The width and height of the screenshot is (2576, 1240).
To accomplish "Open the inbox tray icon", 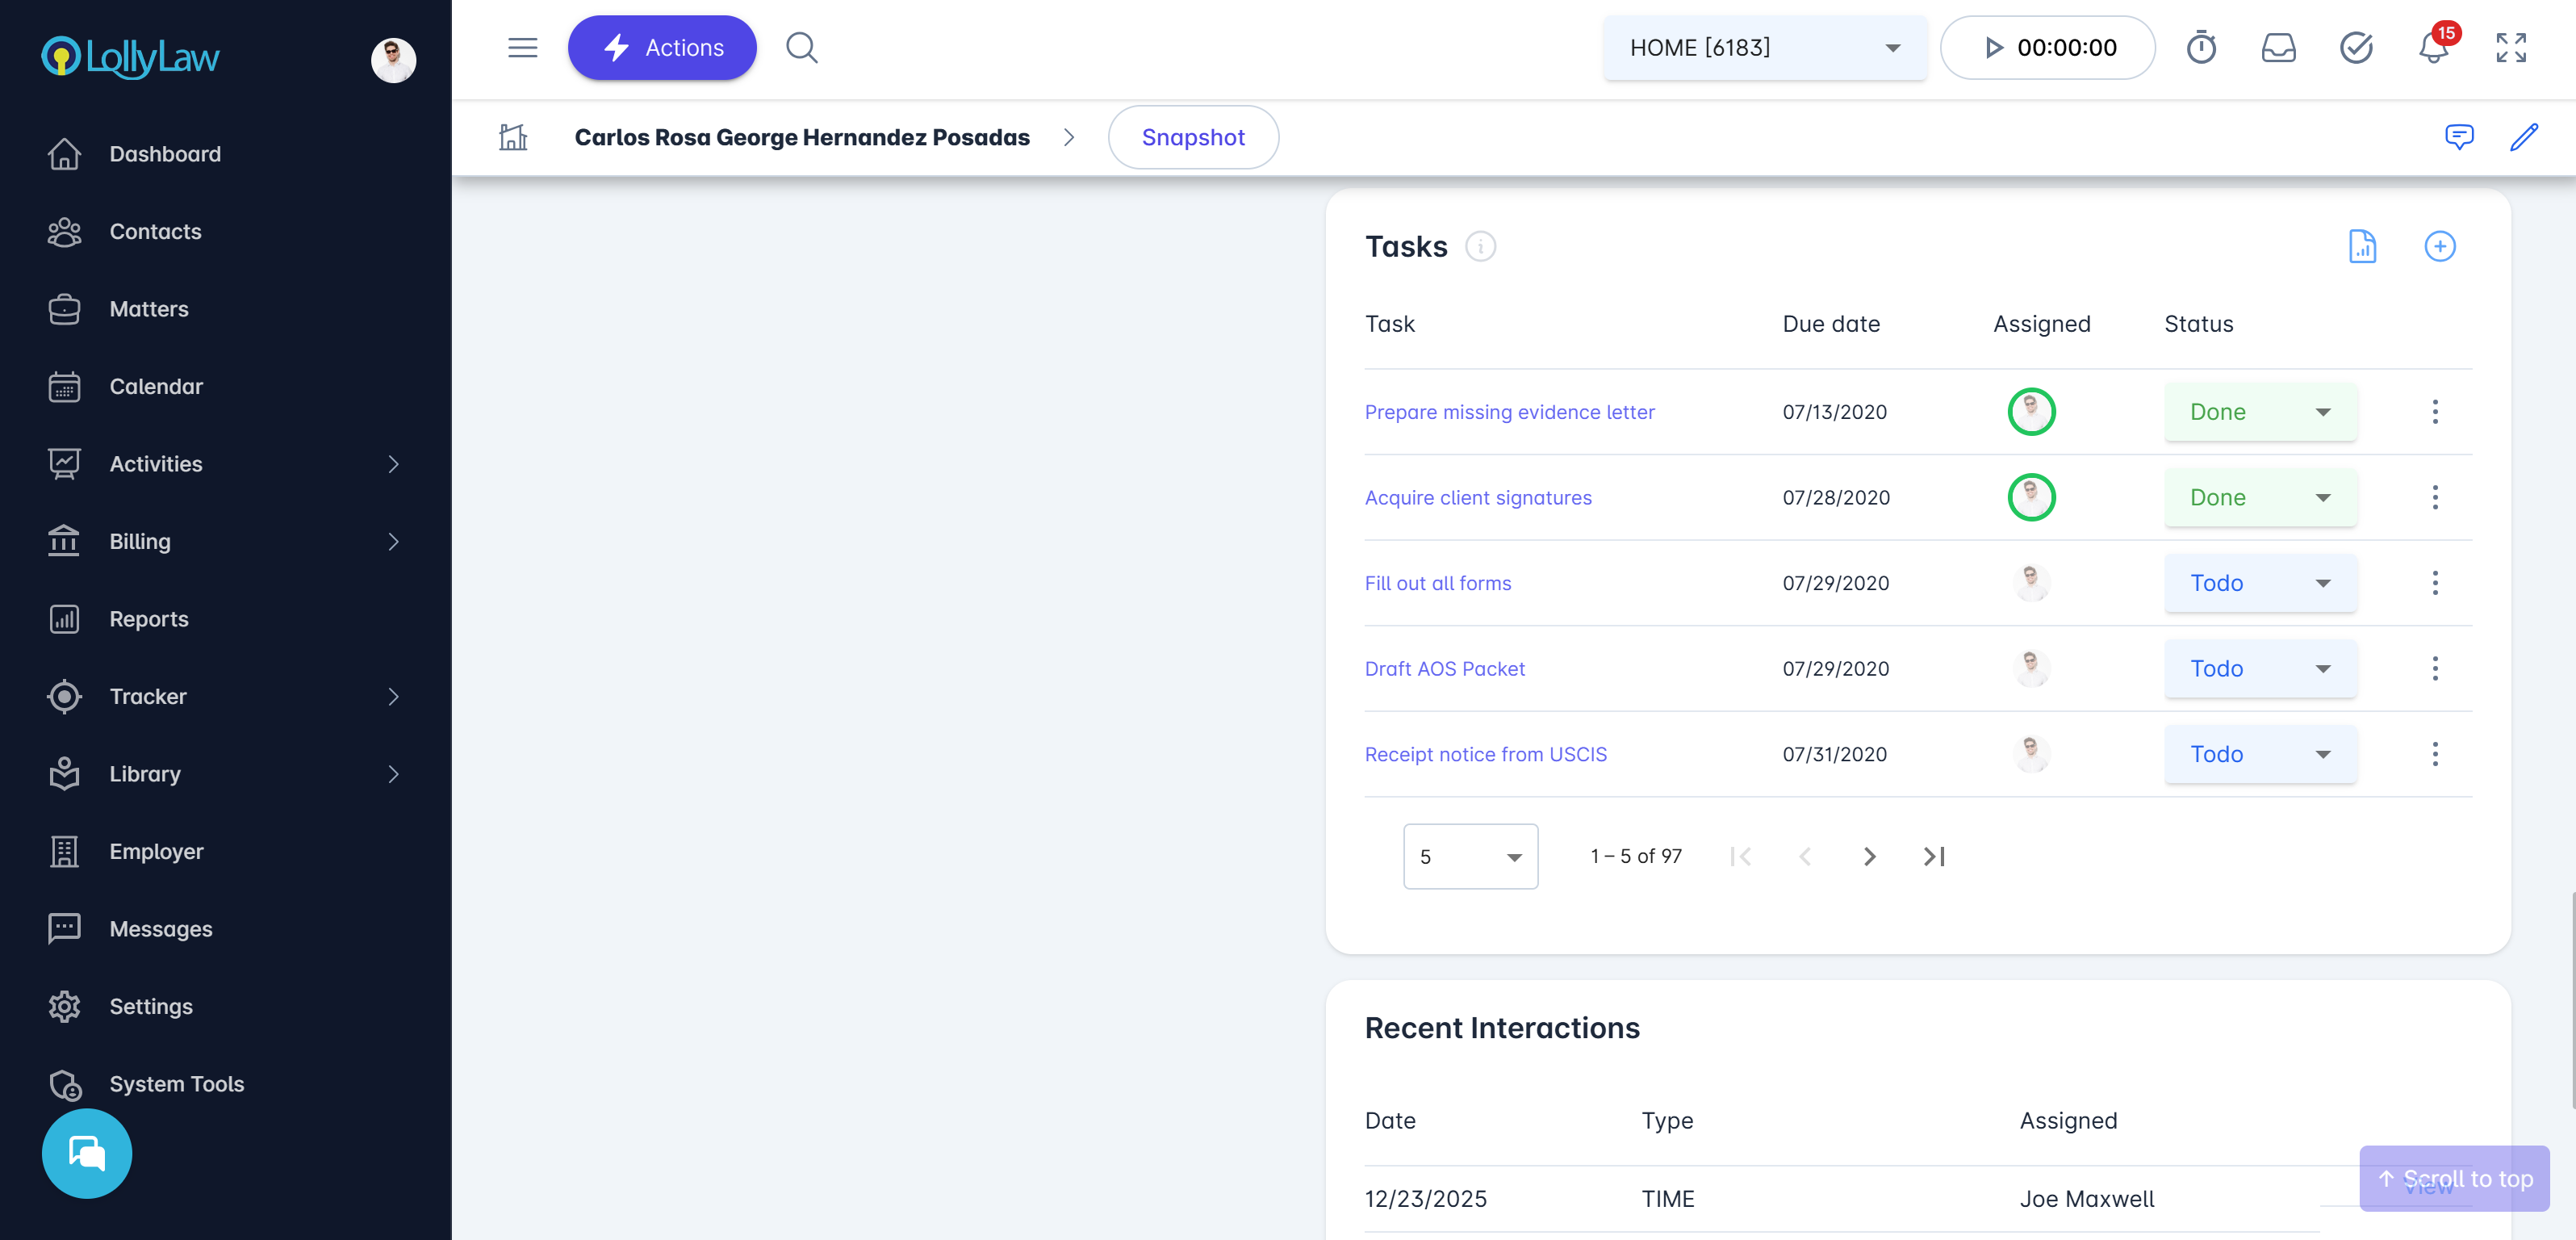I will 2278,48.
